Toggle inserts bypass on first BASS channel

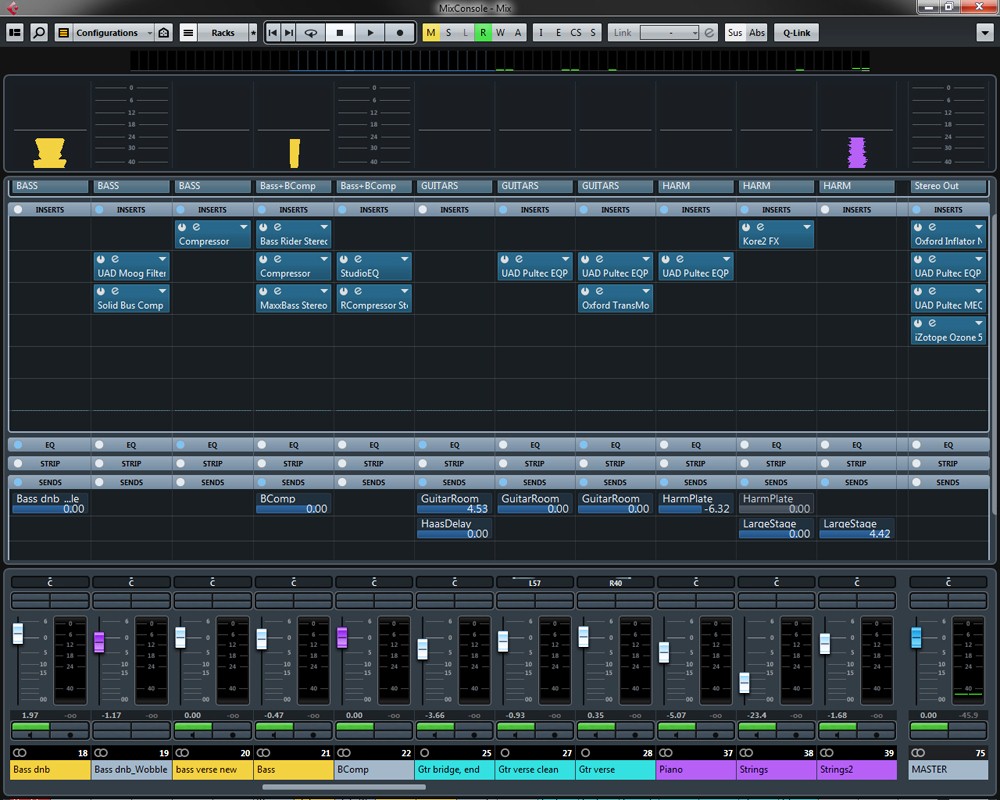(18, 209)
